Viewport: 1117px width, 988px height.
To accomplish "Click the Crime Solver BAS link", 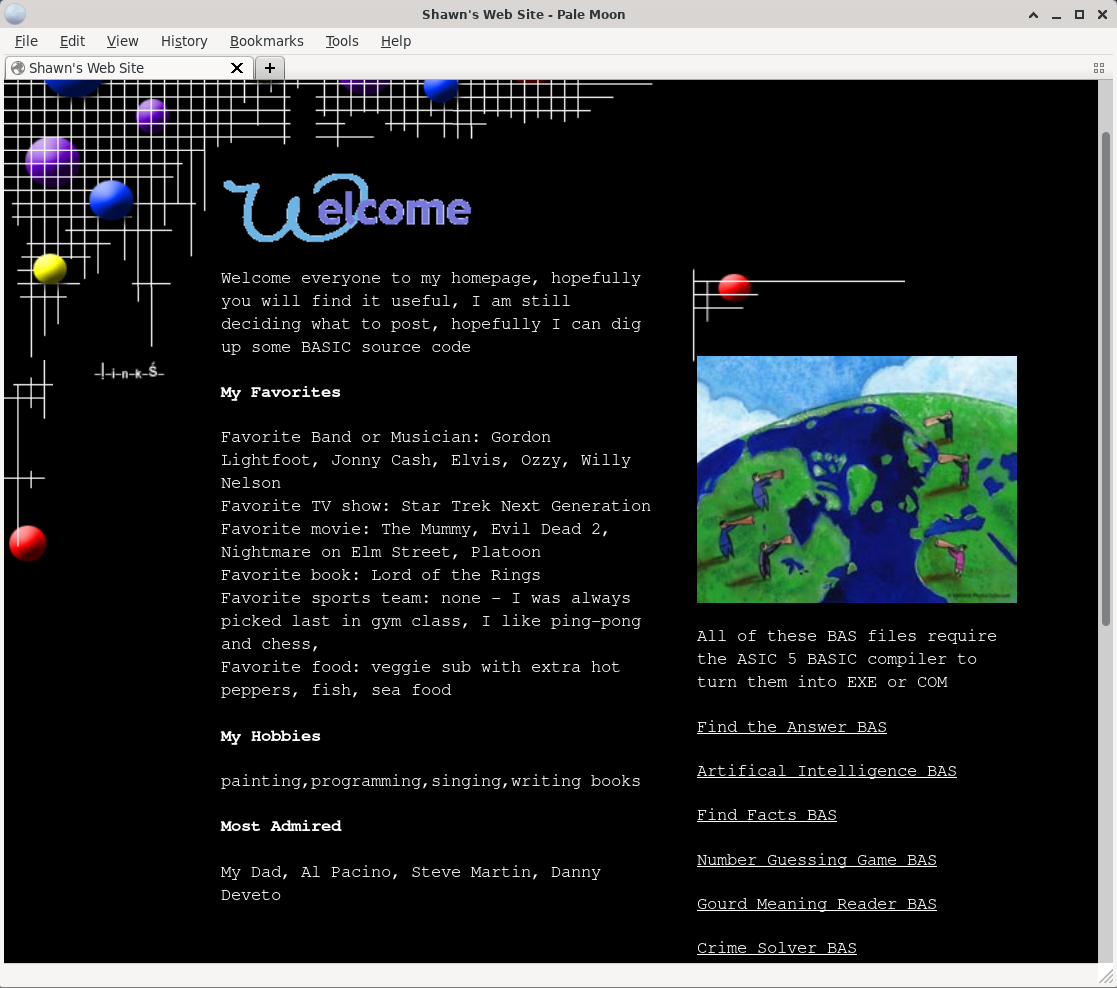I will 776,948.
